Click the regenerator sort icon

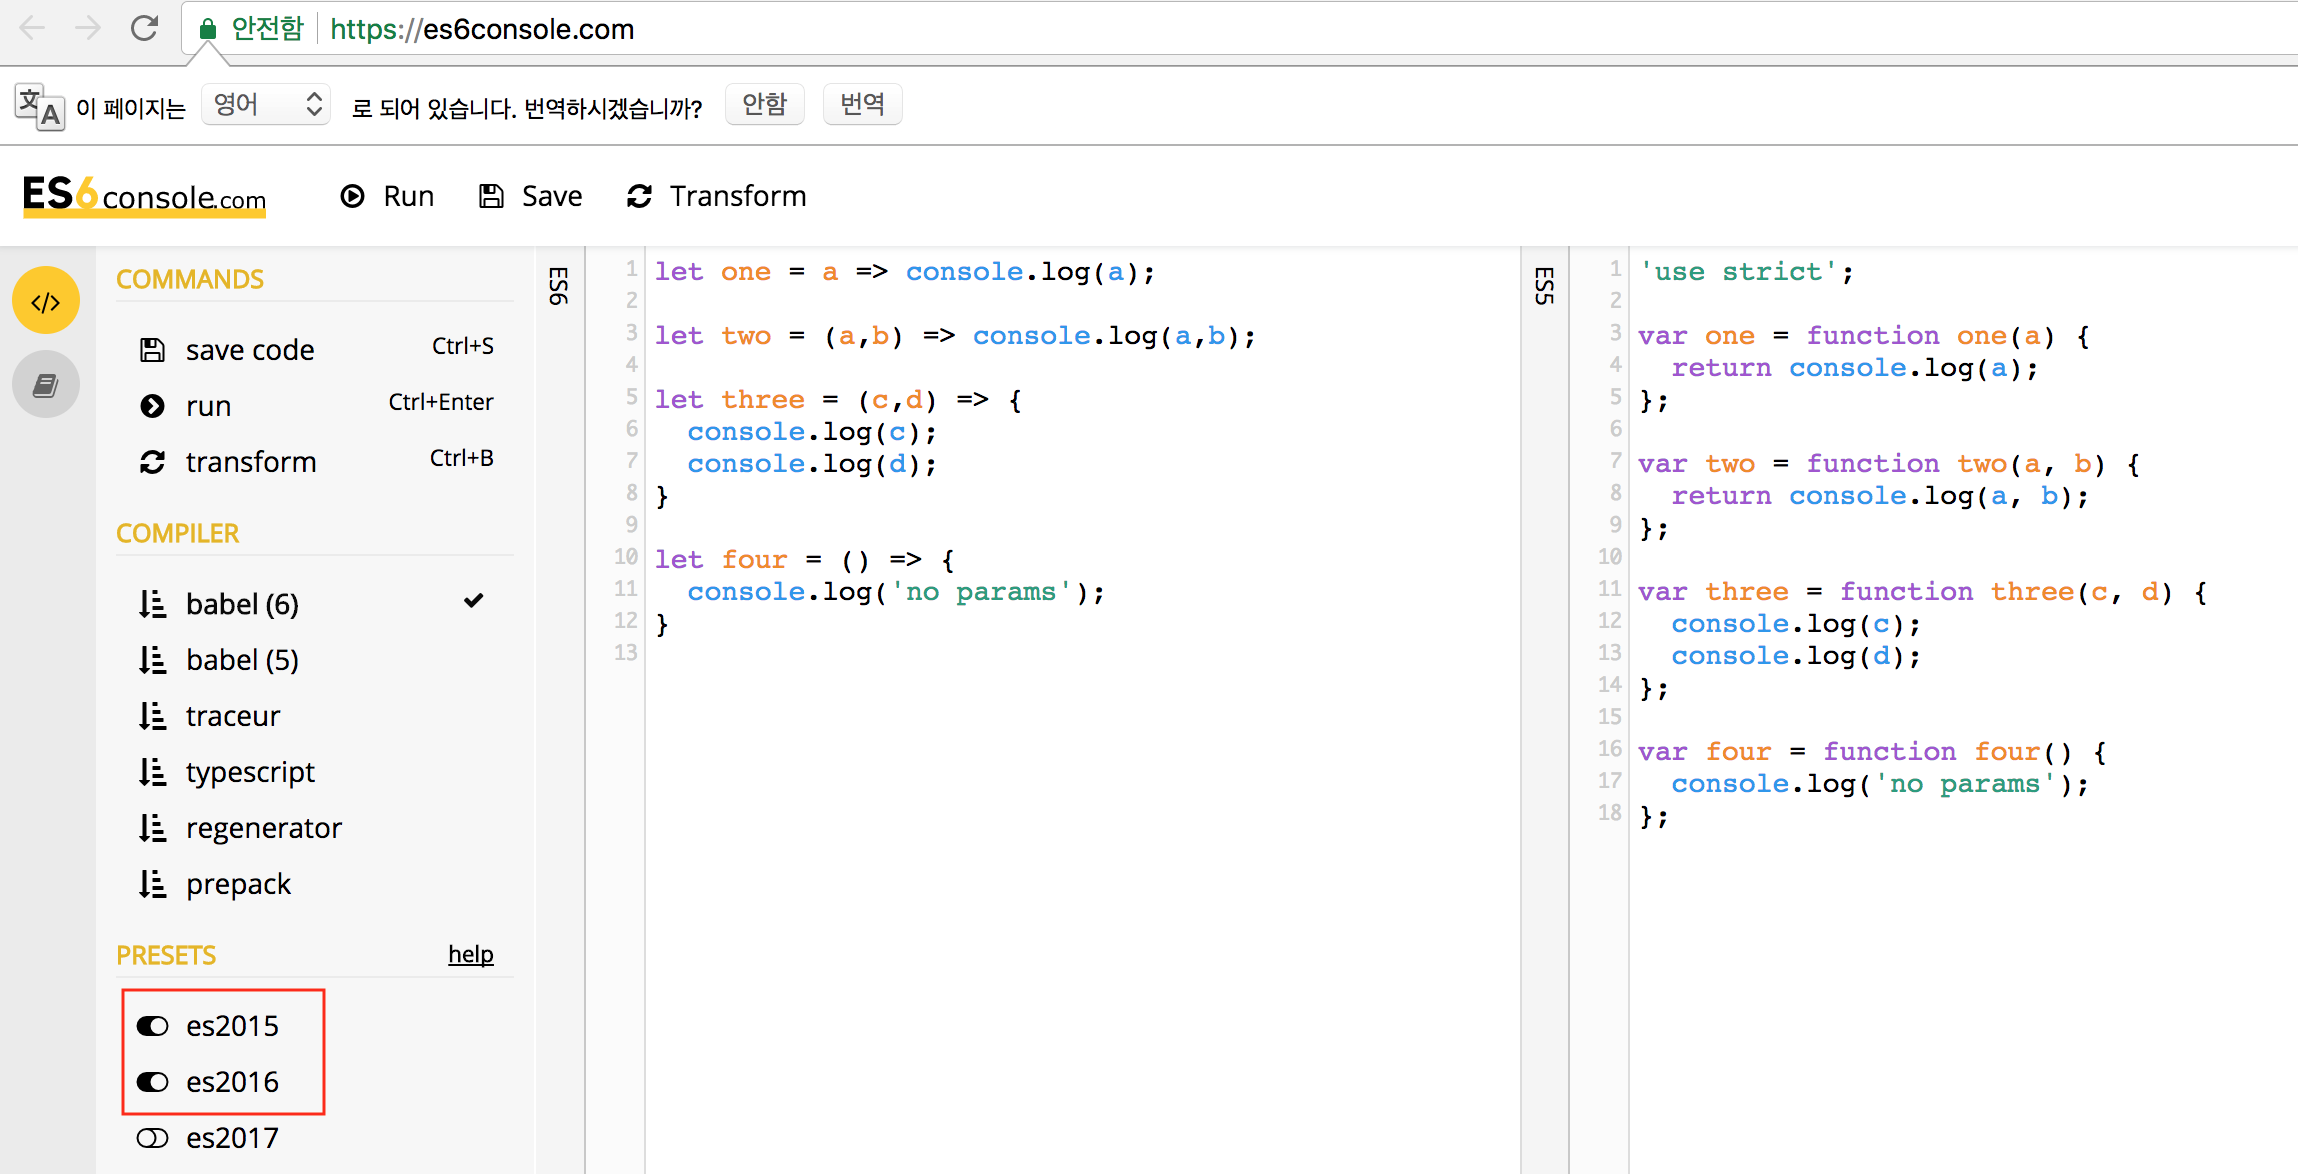[x=152, y=828]
